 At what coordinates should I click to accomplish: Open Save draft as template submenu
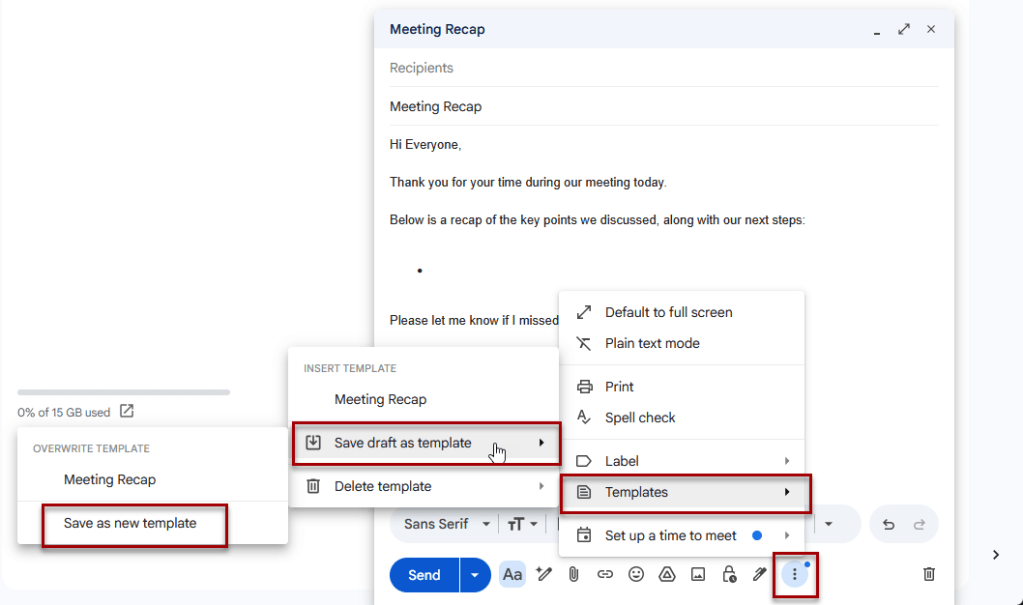pyautogui.click(x=425, y=442)
